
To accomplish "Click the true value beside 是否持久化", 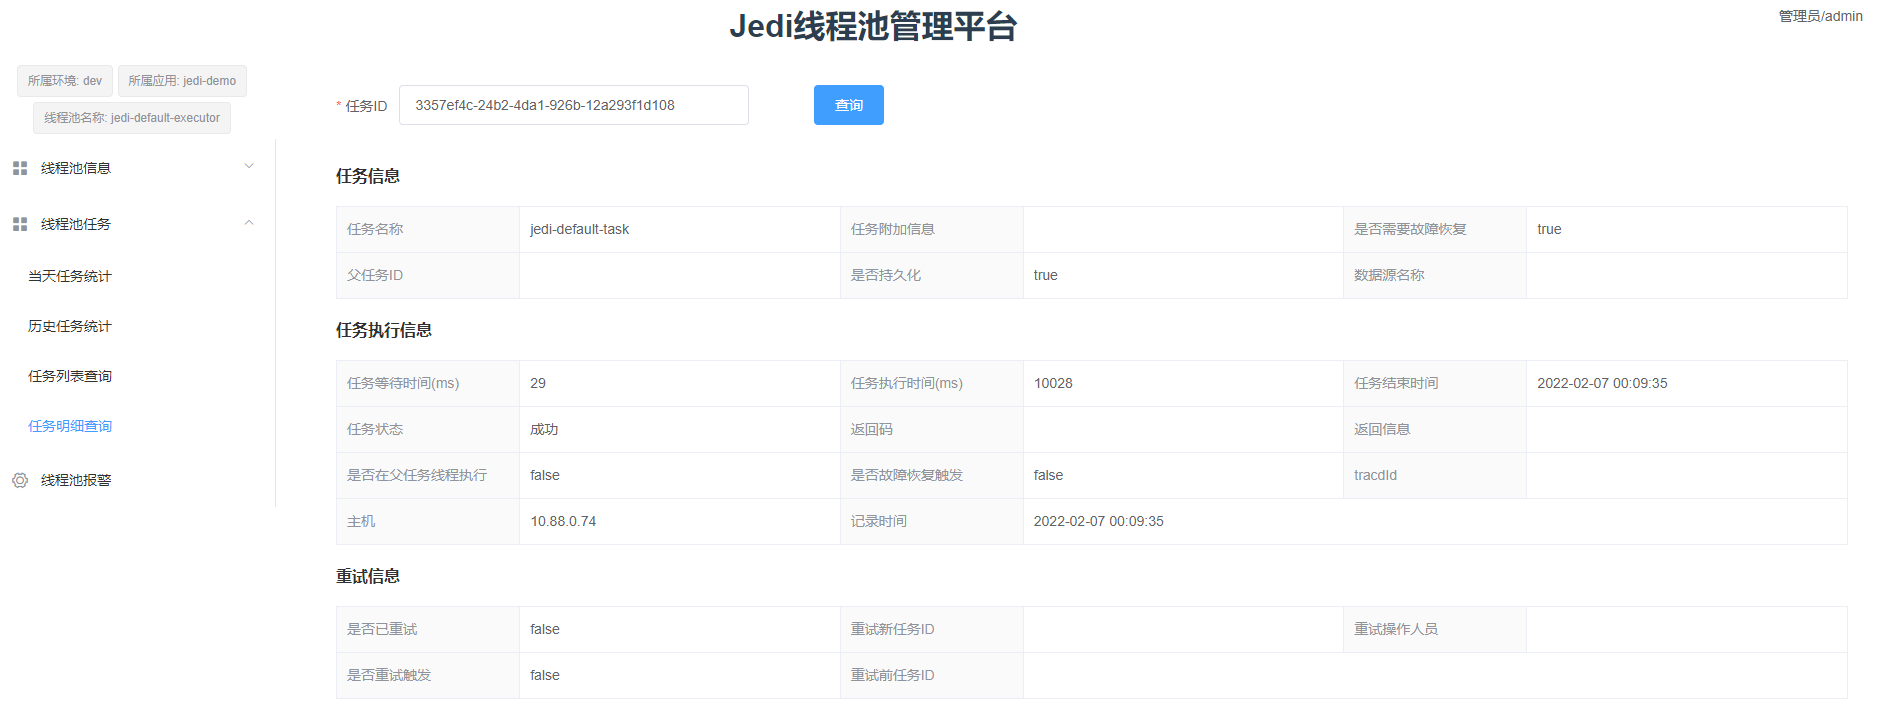I will pos(1046,275).
